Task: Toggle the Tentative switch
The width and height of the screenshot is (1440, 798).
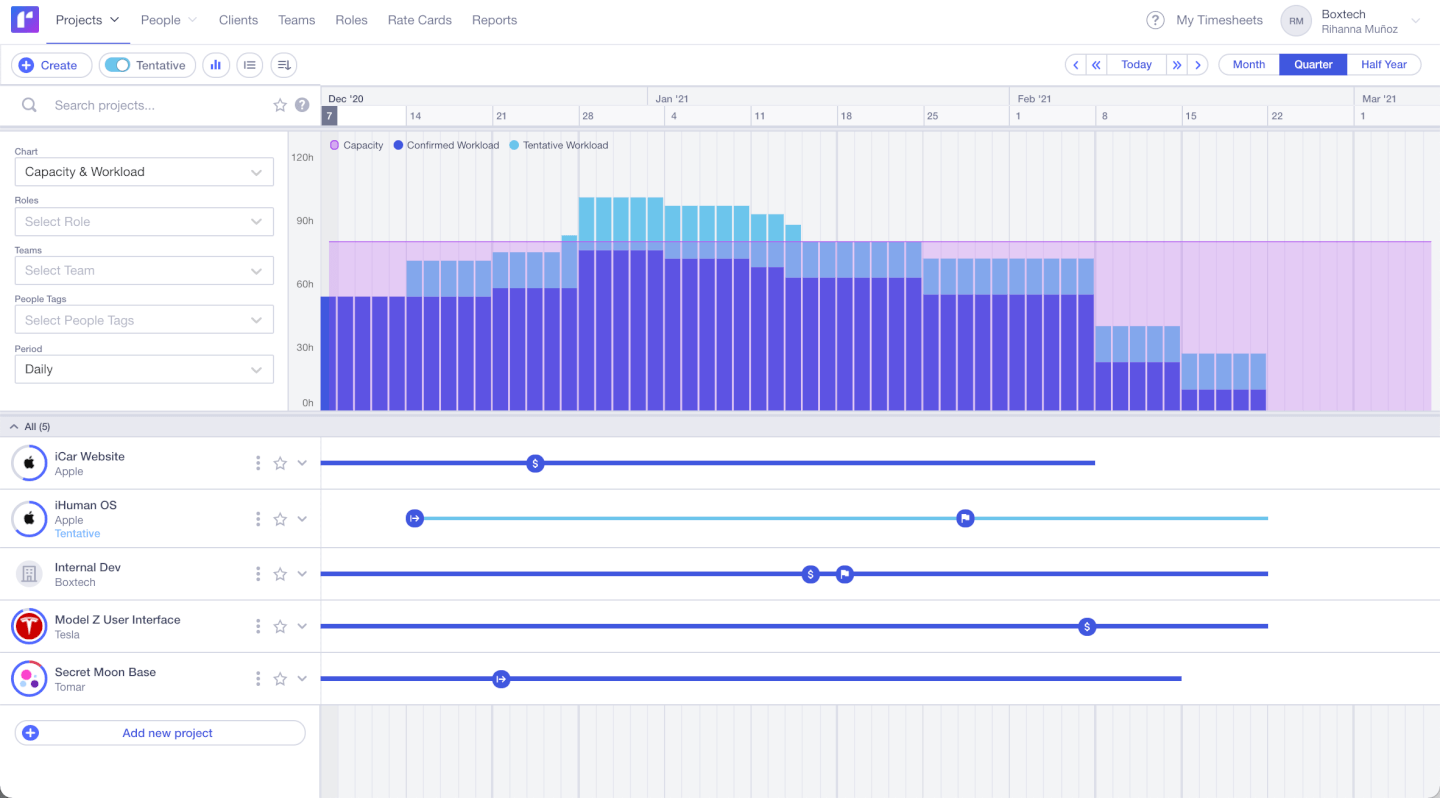Action: (x=117, y=65)
